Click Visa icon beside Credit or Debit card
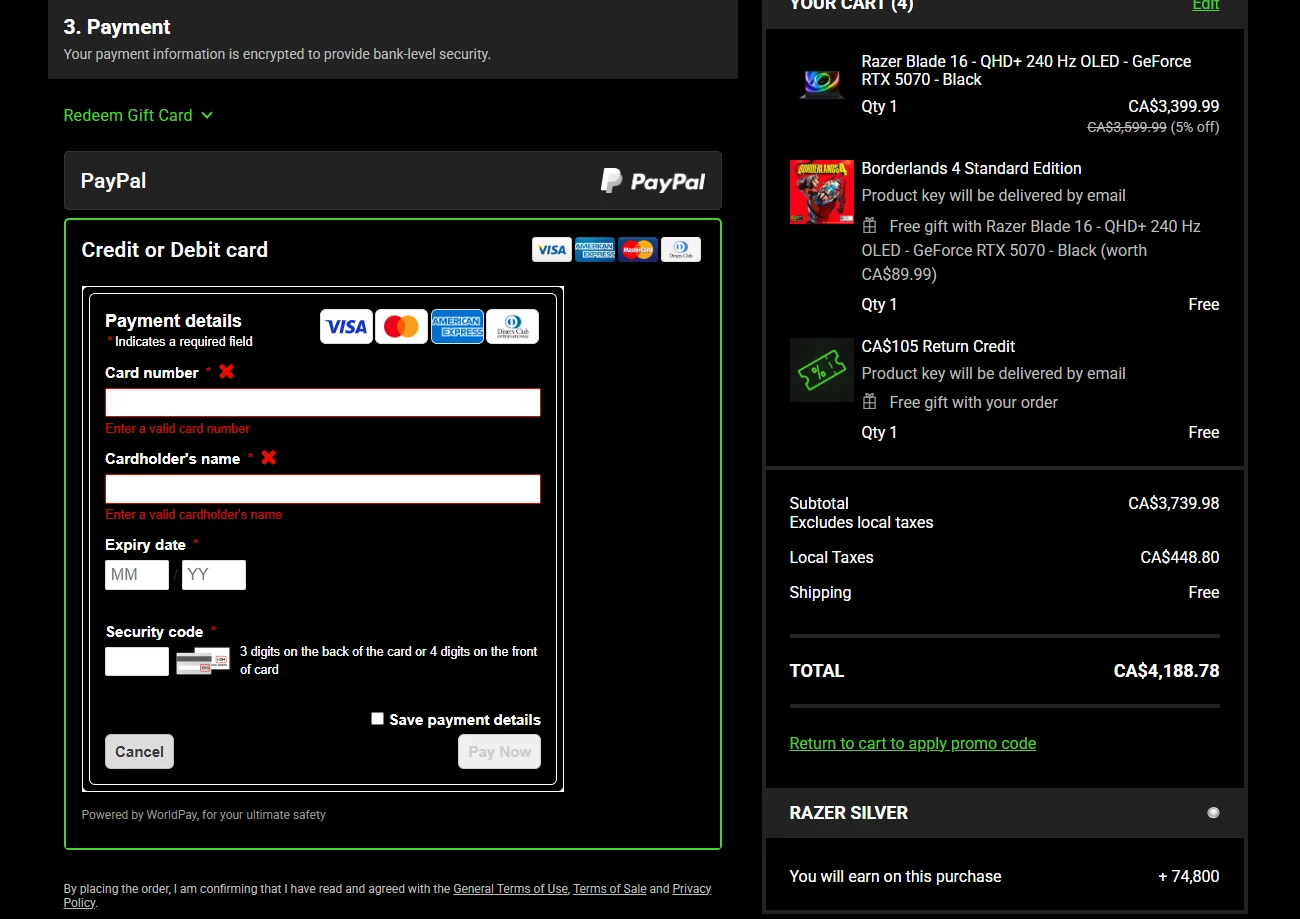The height and width of the screenshot is (919, 1300). pyautogui.click(x=552, y=250)
